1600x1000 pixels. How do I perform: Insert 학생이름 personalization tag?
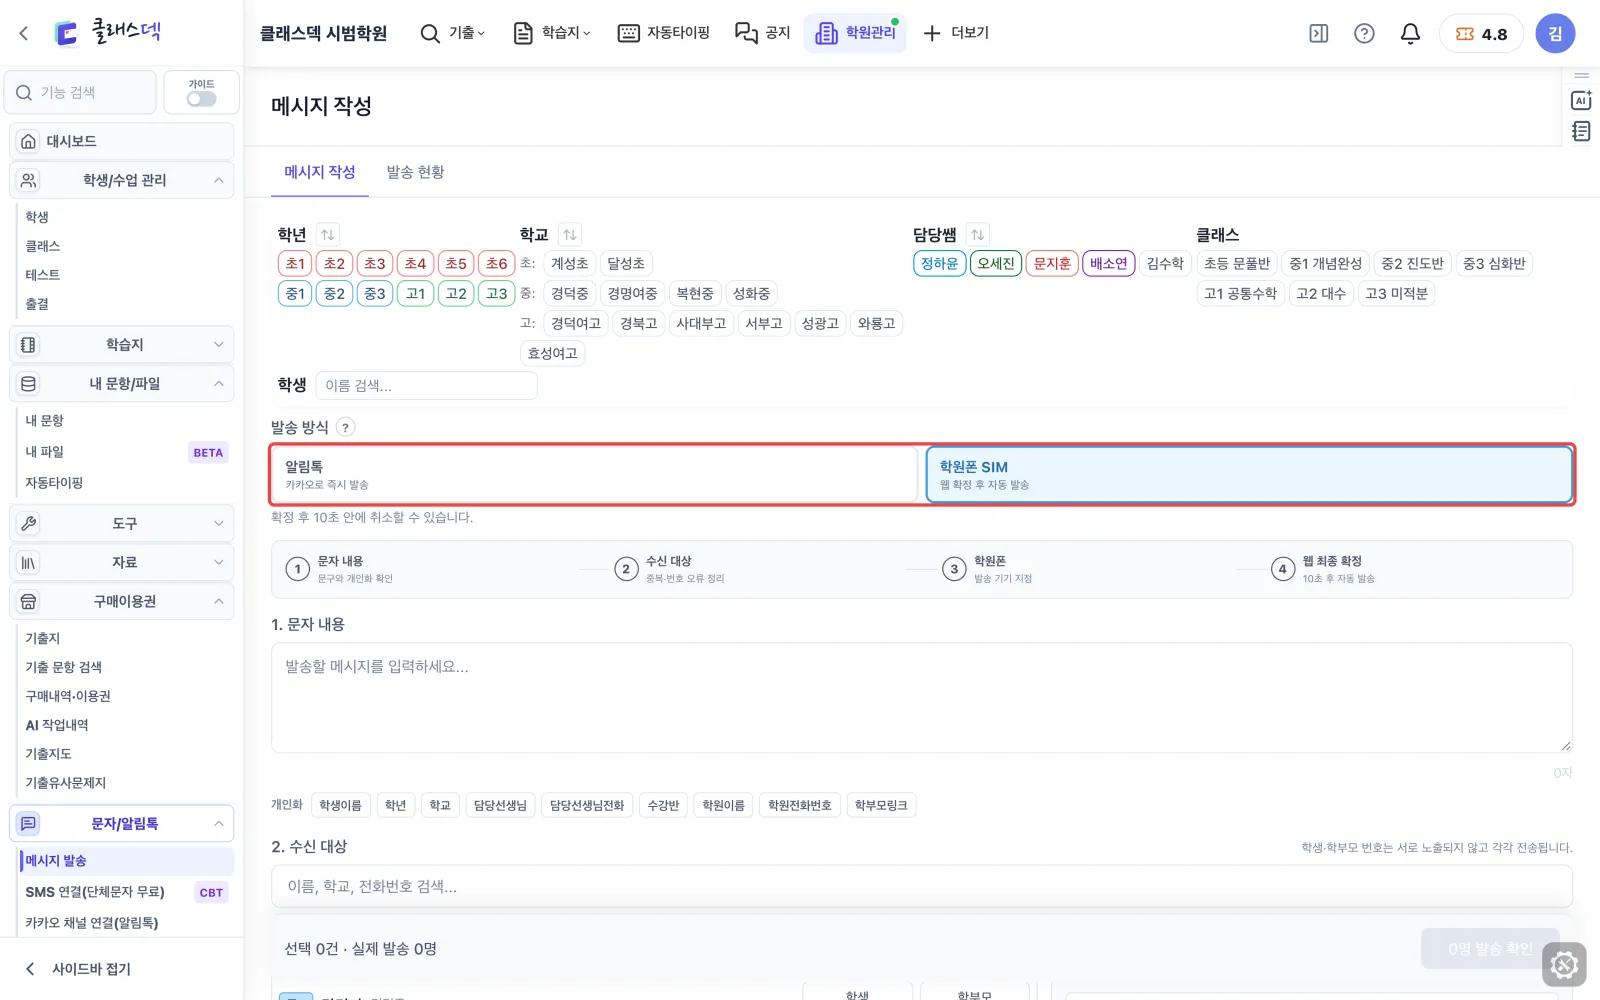pyautogui.click(x=341, y=805)
